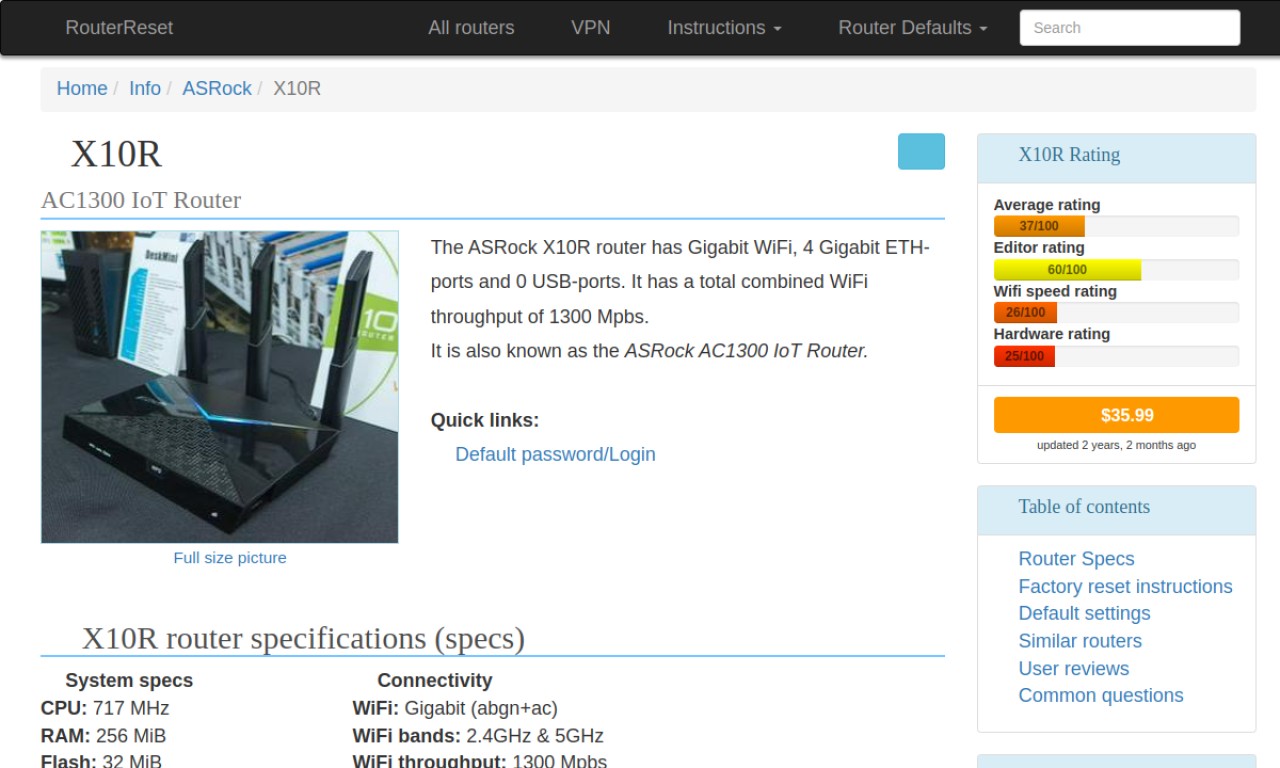Jump to Similar routers section
The width and height of the screenshot is (1280, 768).
pyautogui.click(x=1080, y=641)
